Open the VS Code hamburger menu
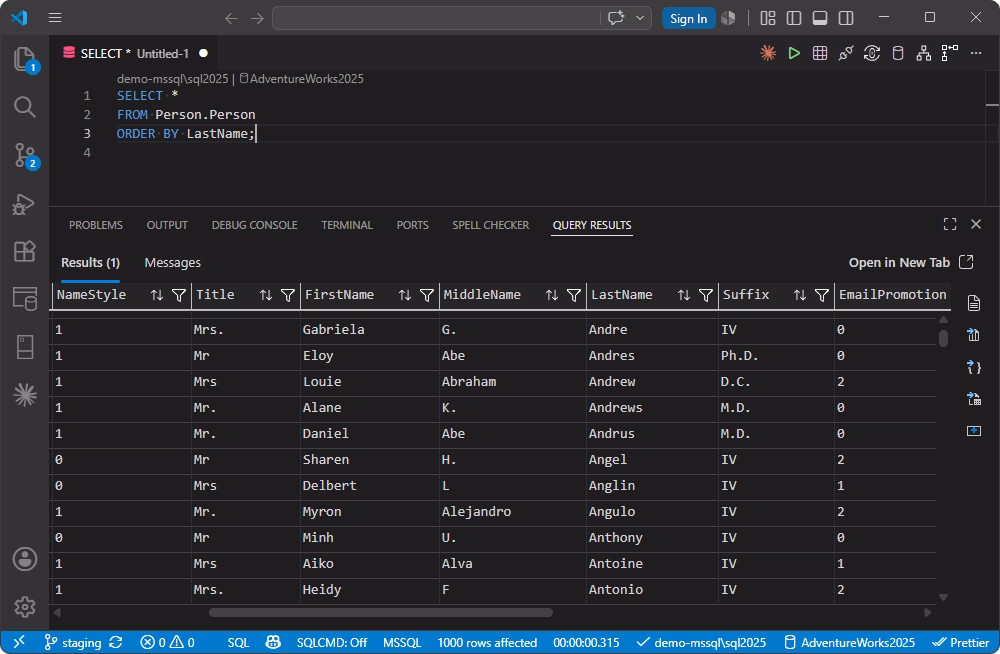1000x654 pixels. click(x=55, y=17)
